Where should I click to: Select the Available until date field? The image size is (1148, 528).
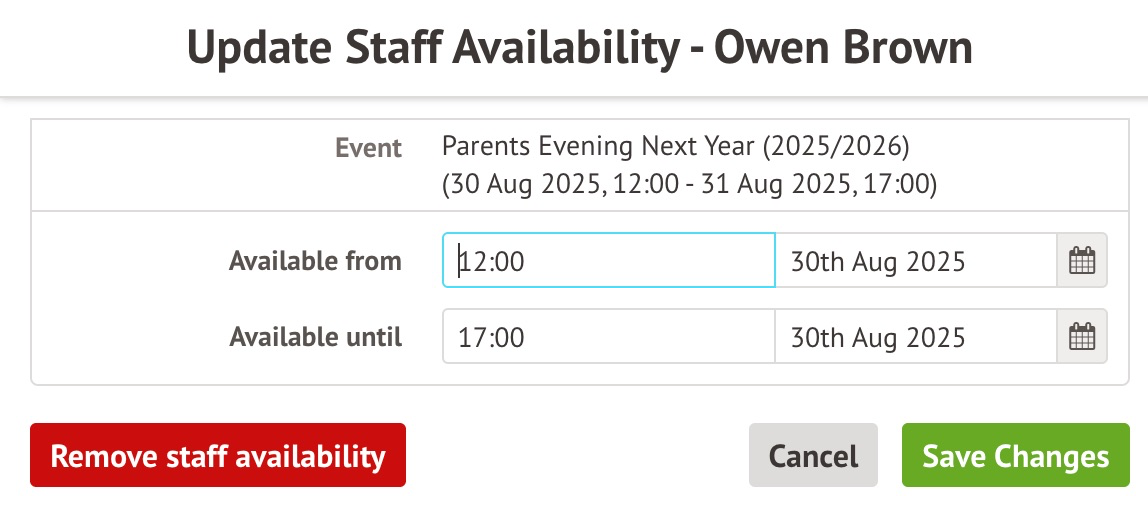point(915,336)
